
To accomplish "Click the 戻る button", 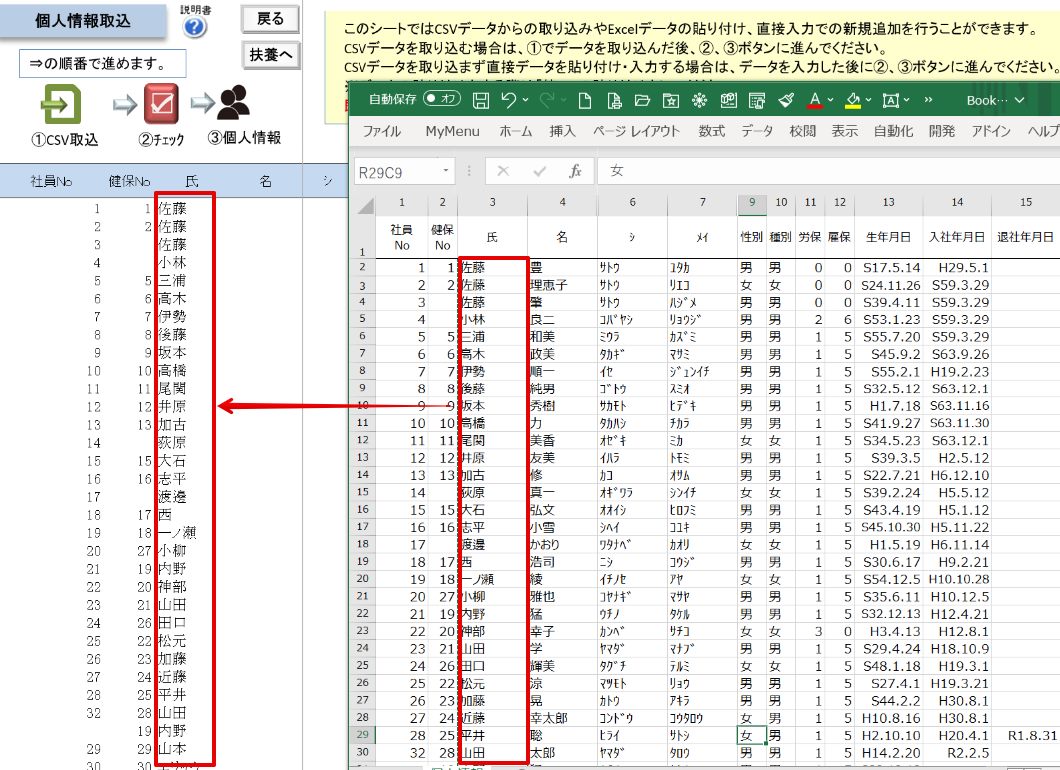I will [x=270, y=19].
